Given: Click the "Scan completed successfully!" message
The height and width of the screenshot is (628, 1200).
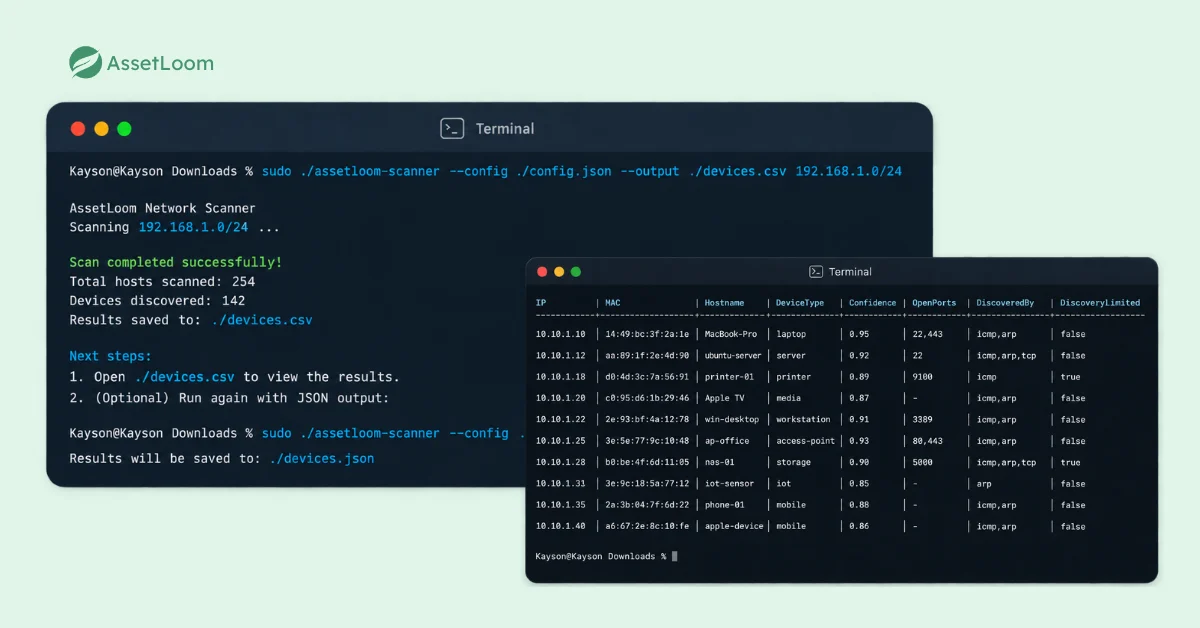Looking at the screenshot, I should tap(176, 262).
